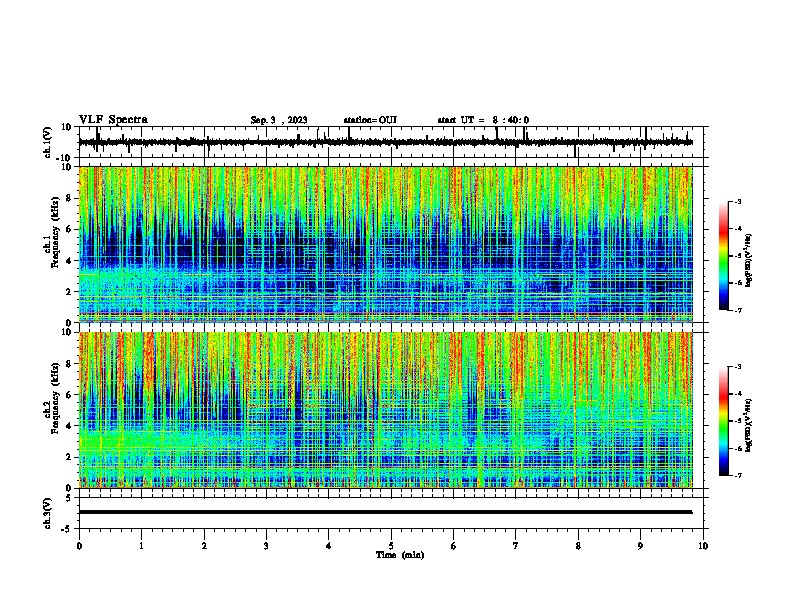This screenshot has height=612, width=792.
Task: Click the ch.1 spectrogram color scale bar
Action: [x=724, y=256]
